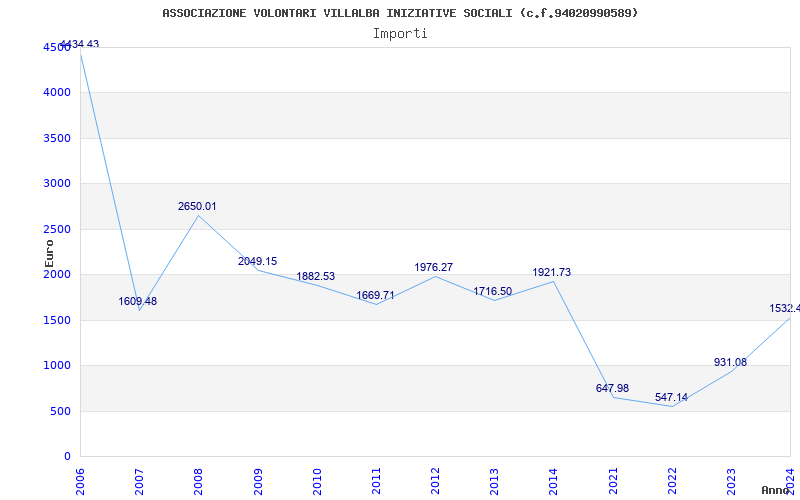Click the y-axis value 1000
The height and width of the screenshot is (500, 800).
click(57, 366)
